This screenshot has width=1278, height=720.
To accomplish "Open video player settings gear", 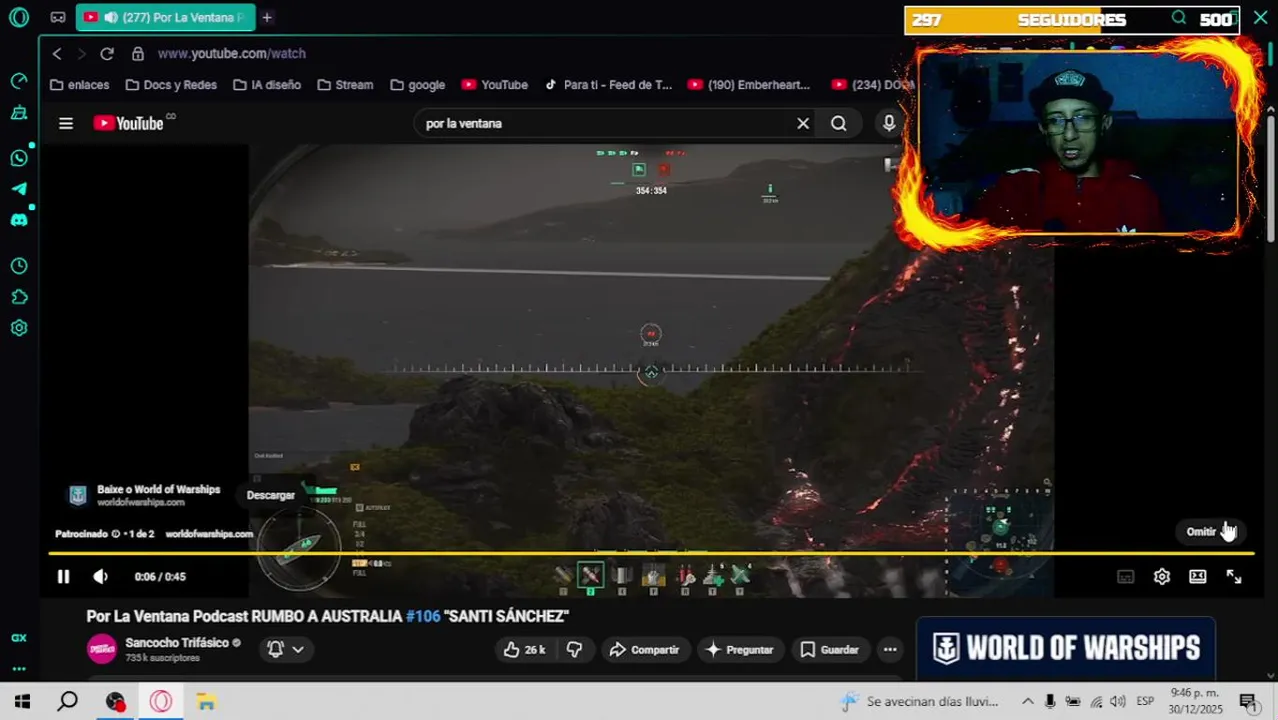I will [1162, 577].
